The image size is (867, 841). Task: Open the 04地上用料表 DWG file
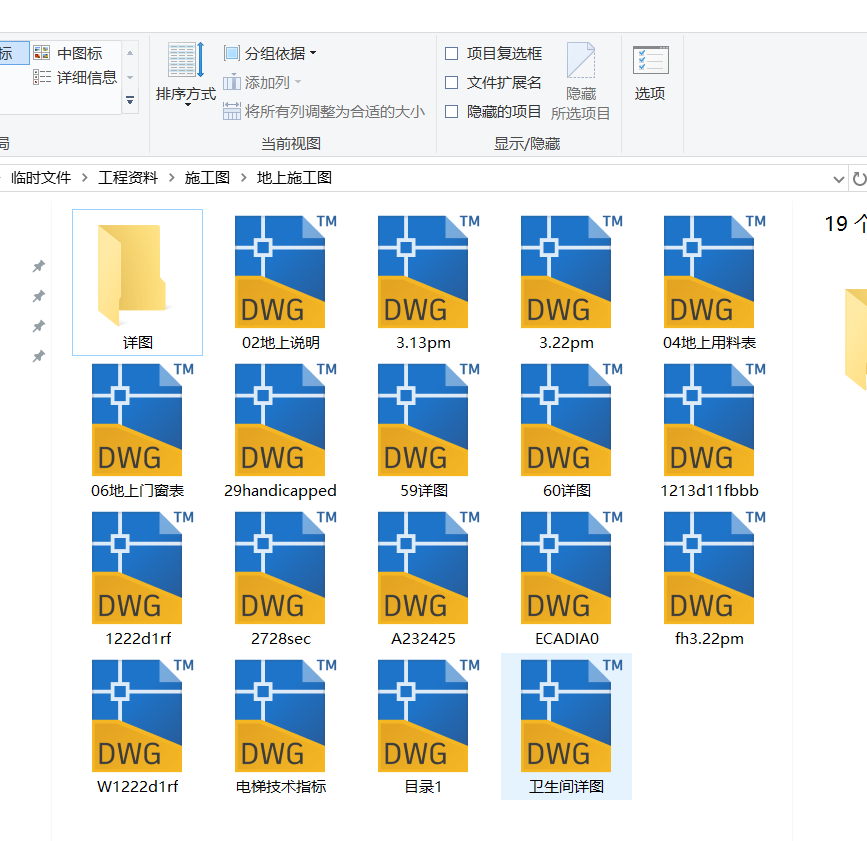coord(709,270)
